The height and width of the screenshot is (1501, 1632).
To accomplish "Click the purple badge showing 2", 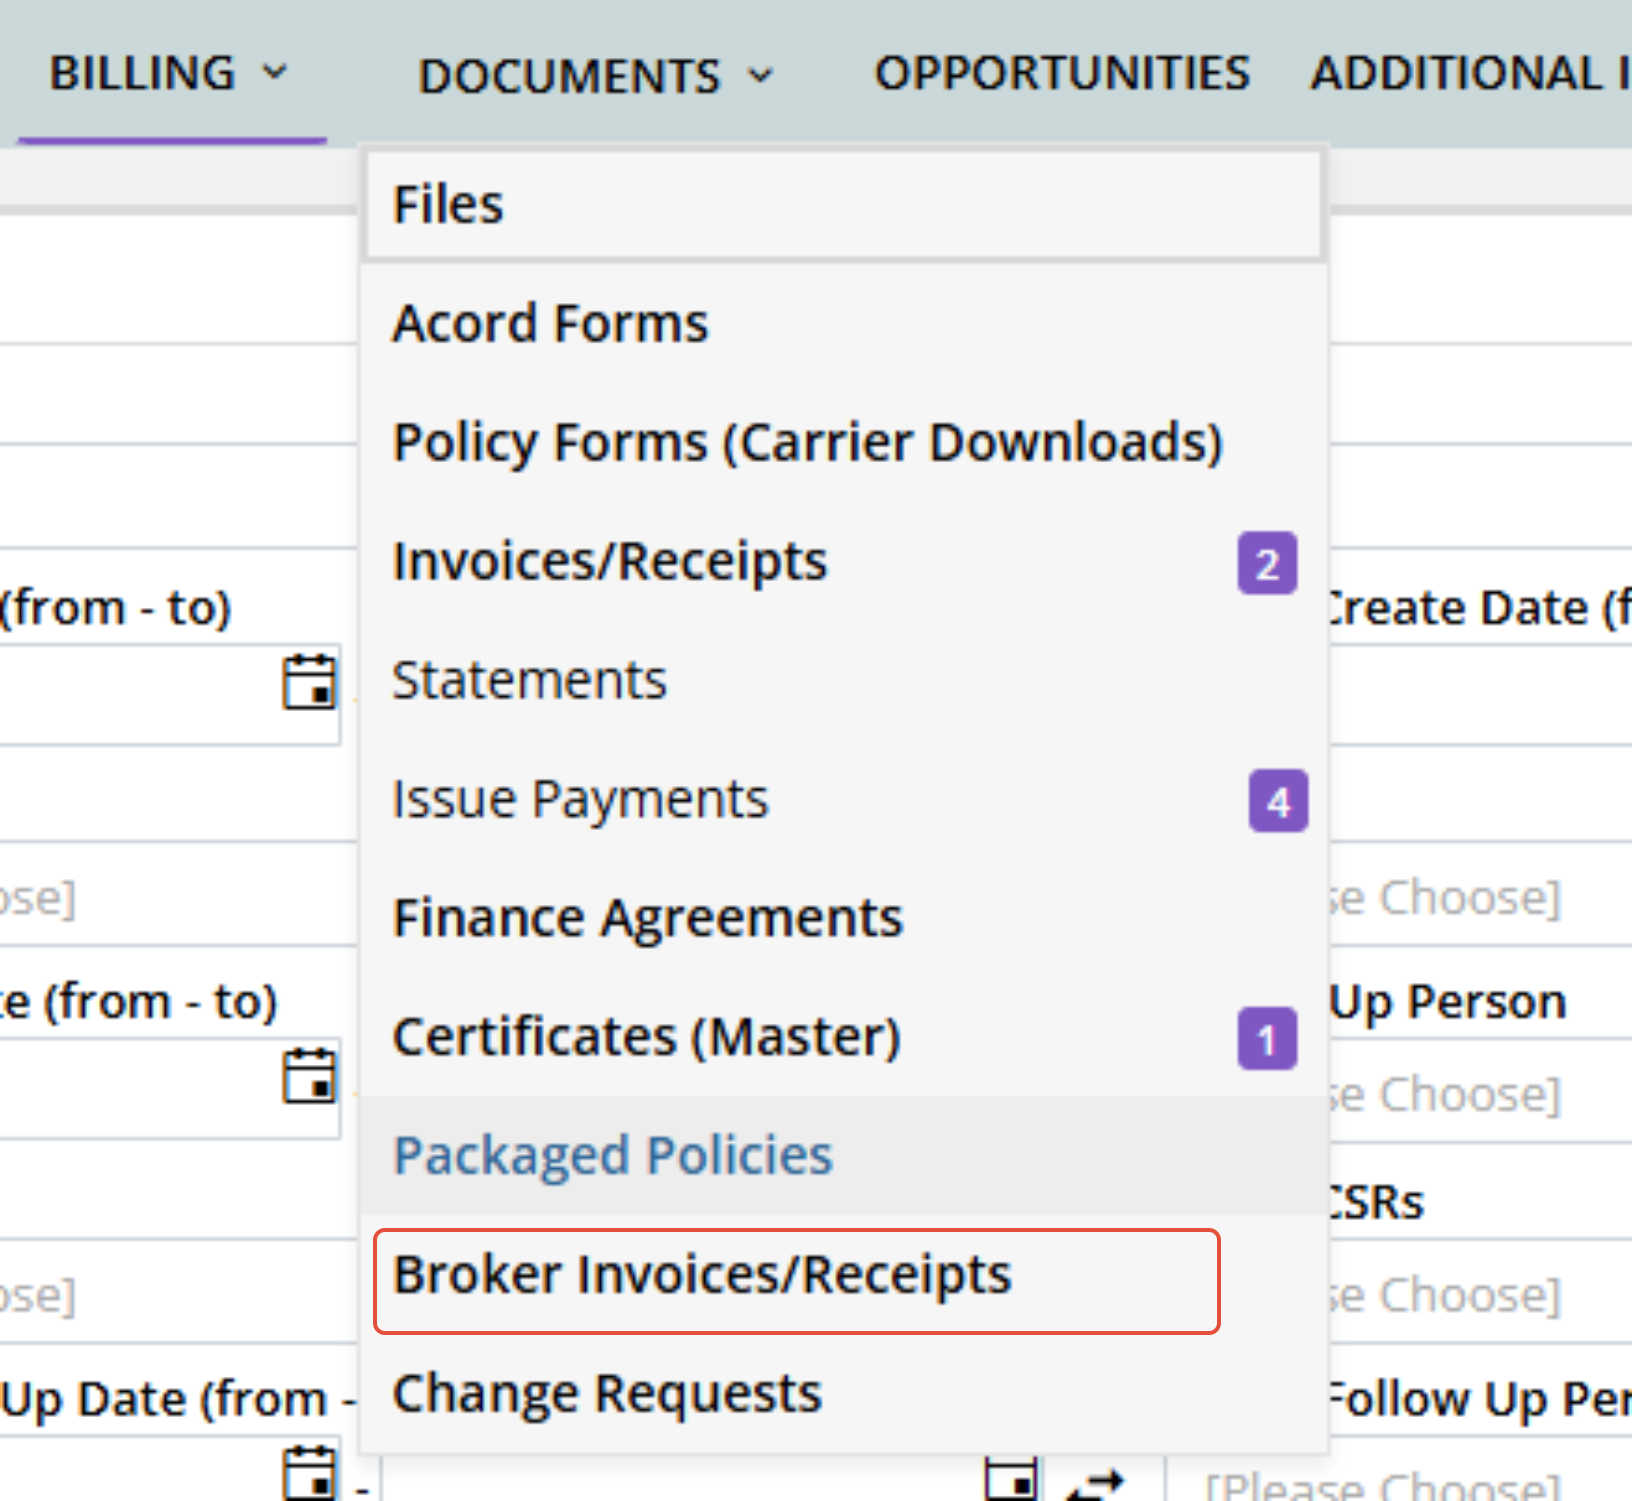I will pos(1267,564).
